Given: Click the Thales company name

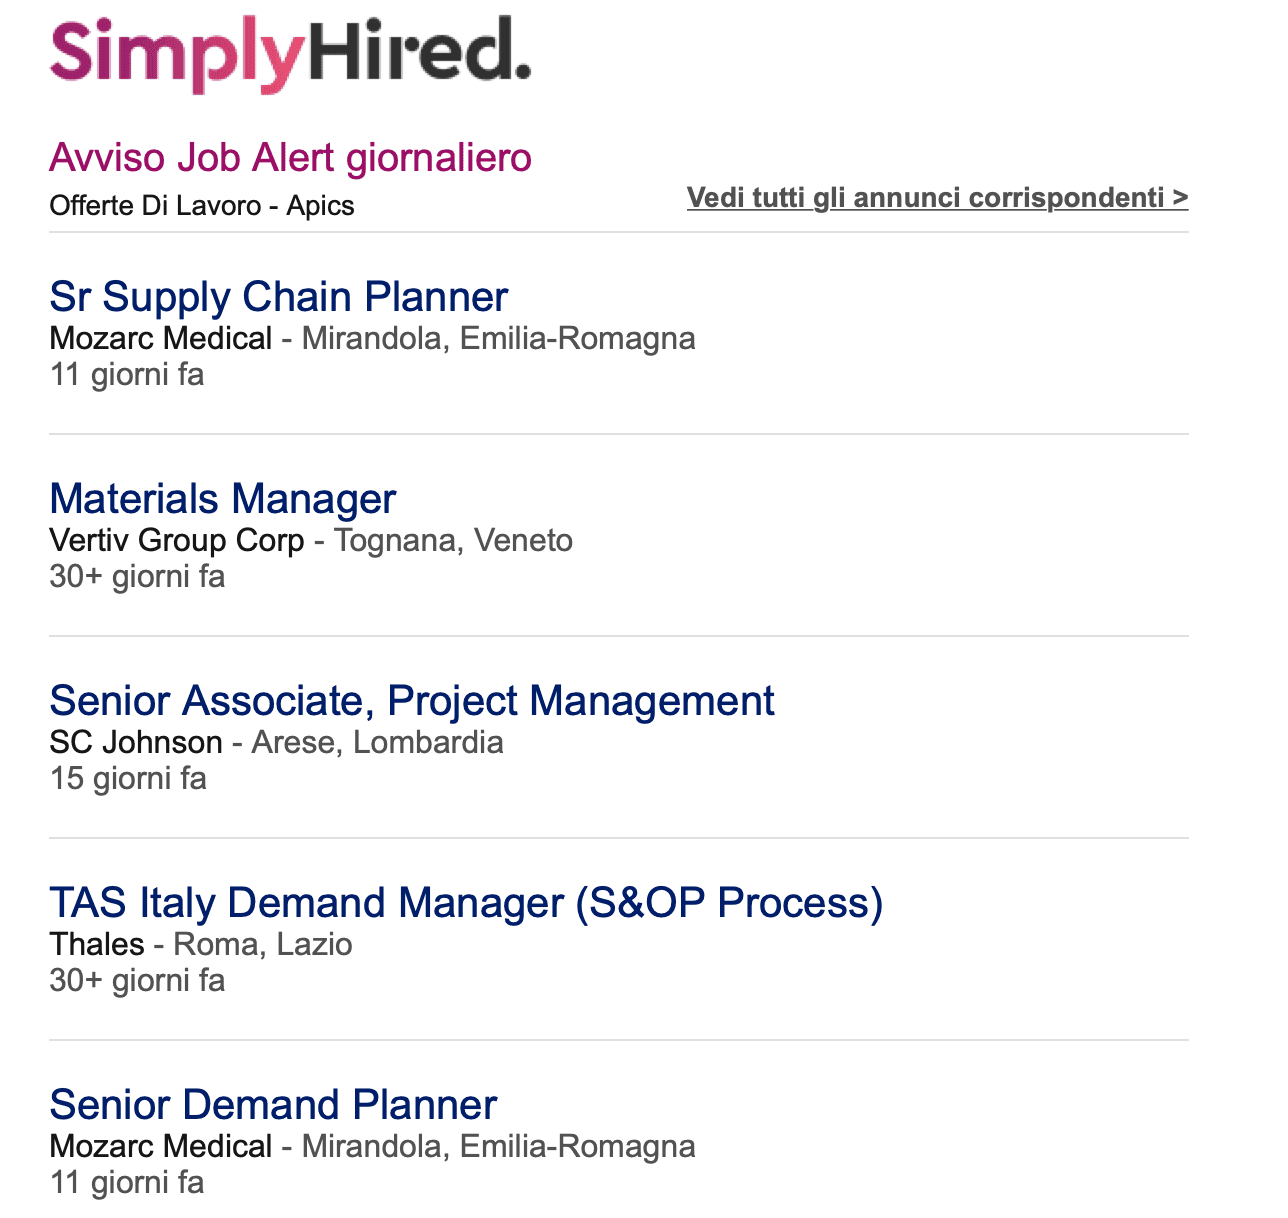Looking at the screenshot, I should 97,945.
